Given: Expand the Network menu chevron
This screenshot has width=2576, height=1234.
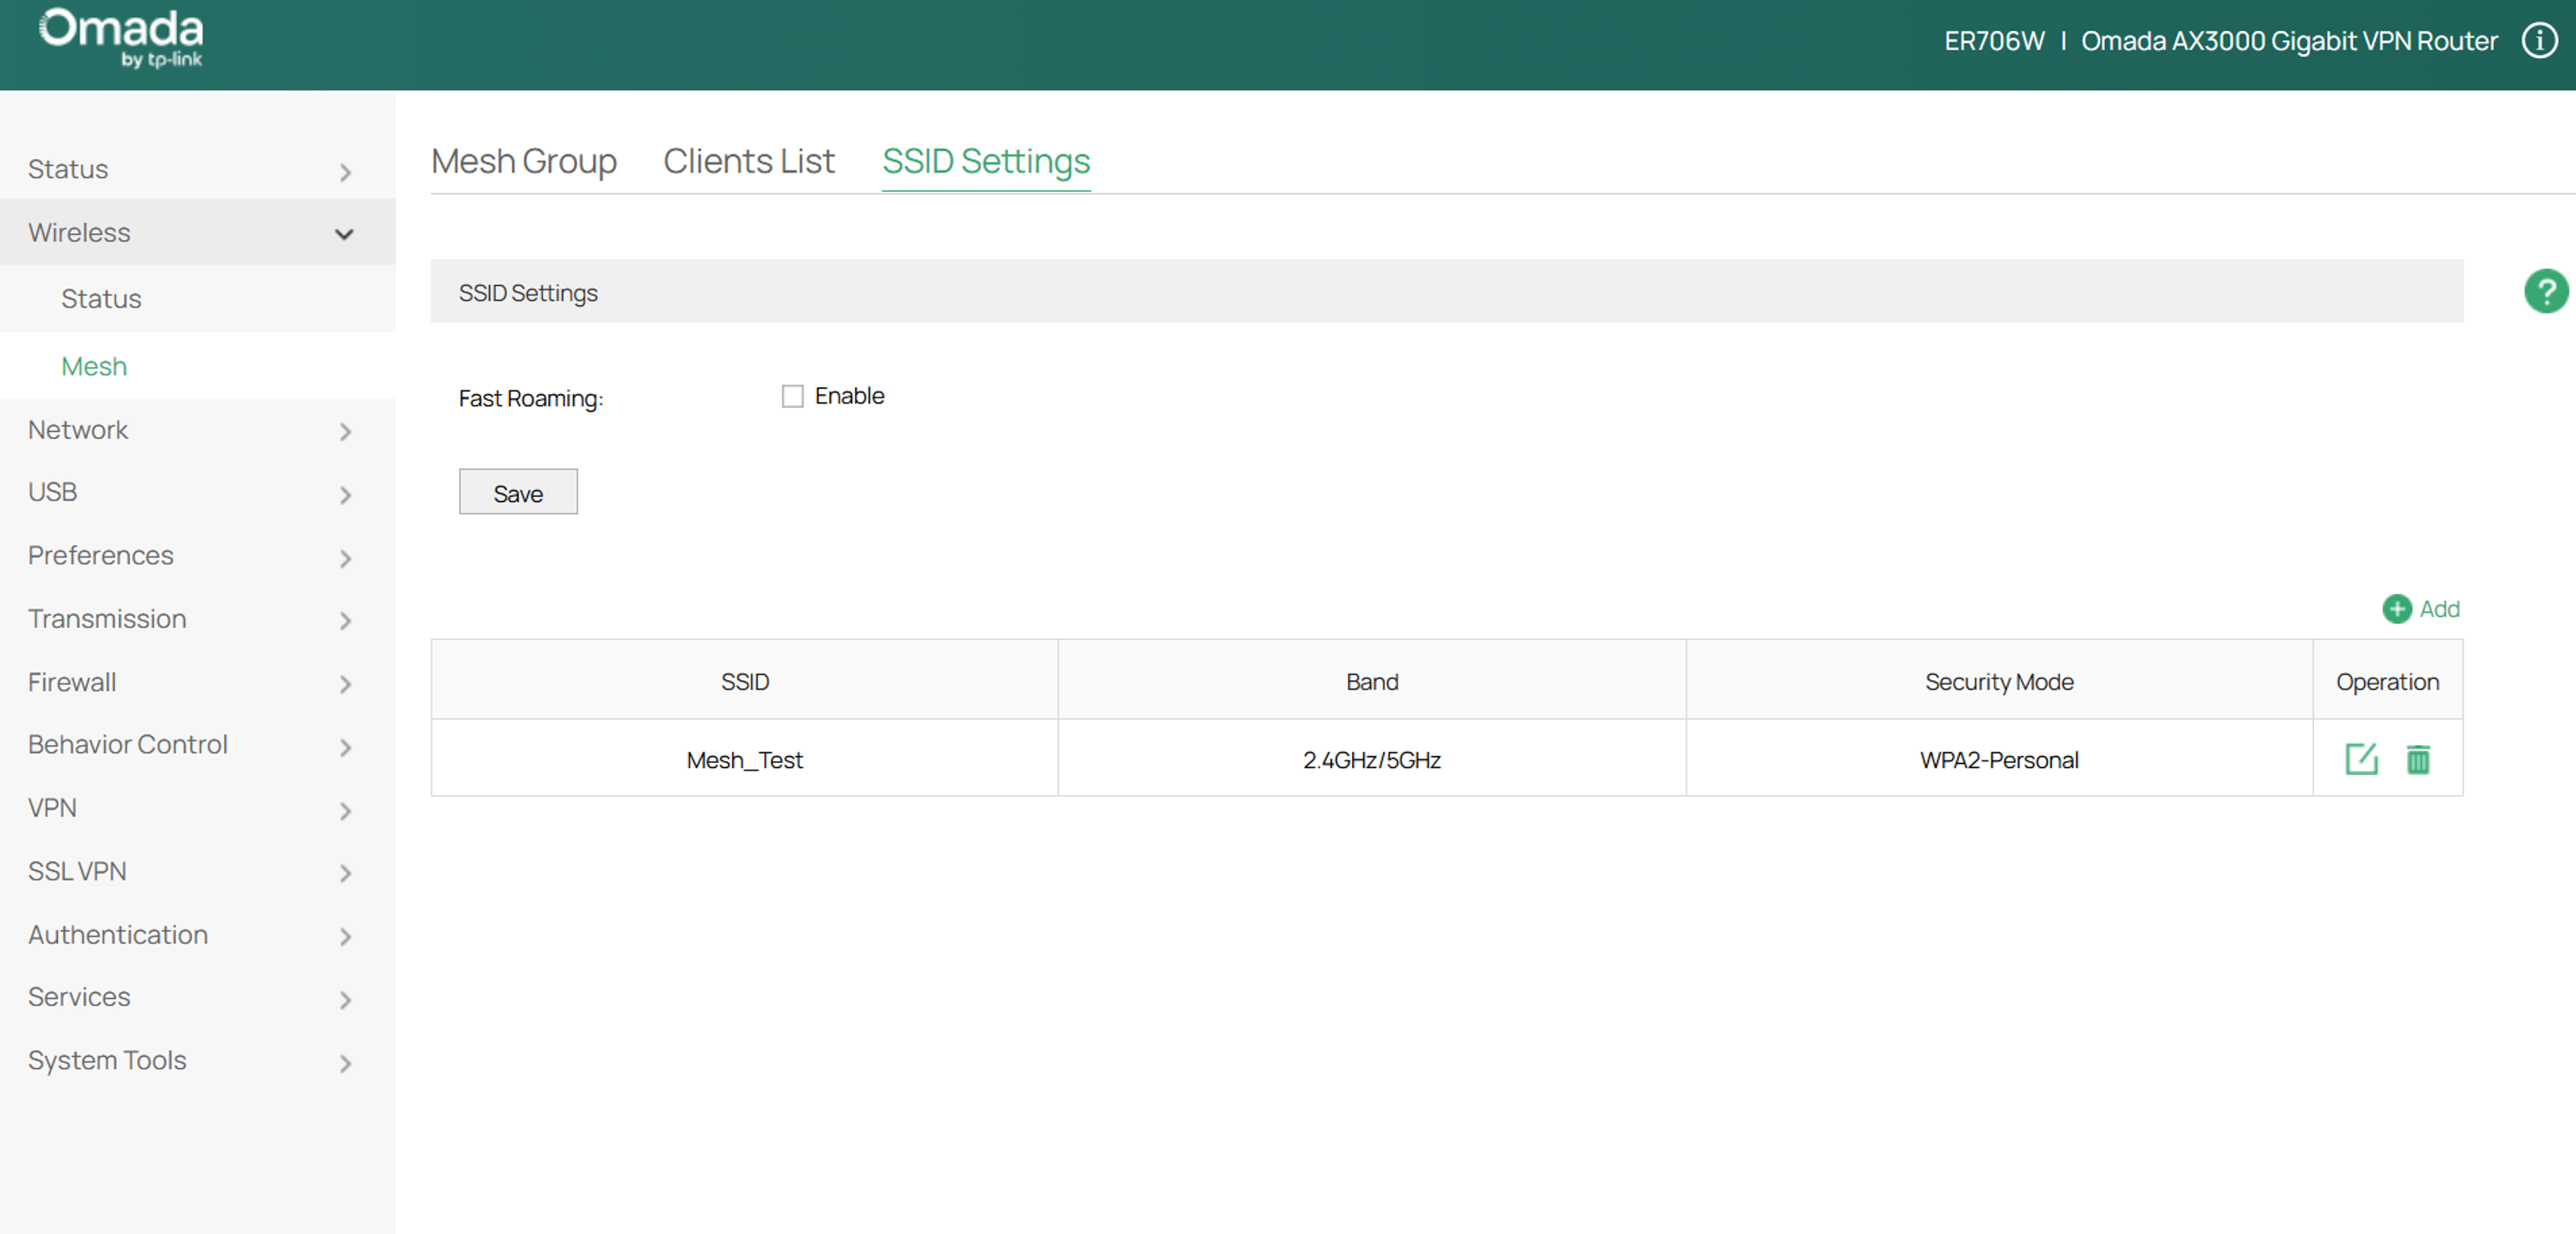Looking at the screenshot, I should click(x=345, y=432).
